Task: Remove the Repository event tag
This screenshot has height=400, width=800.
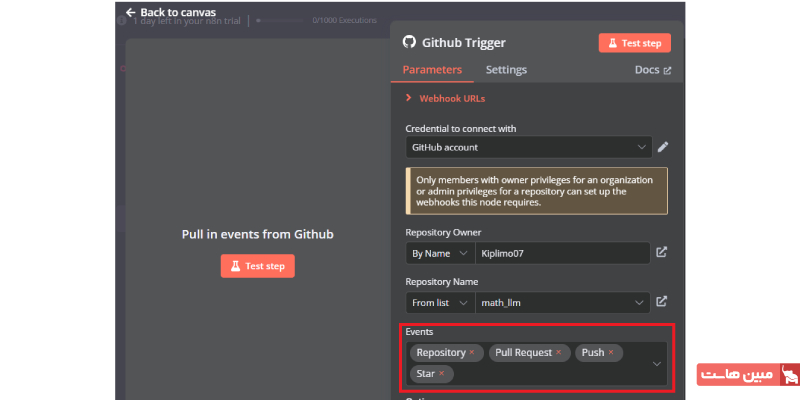Action: pyautogui.click(x=472, y=353)
